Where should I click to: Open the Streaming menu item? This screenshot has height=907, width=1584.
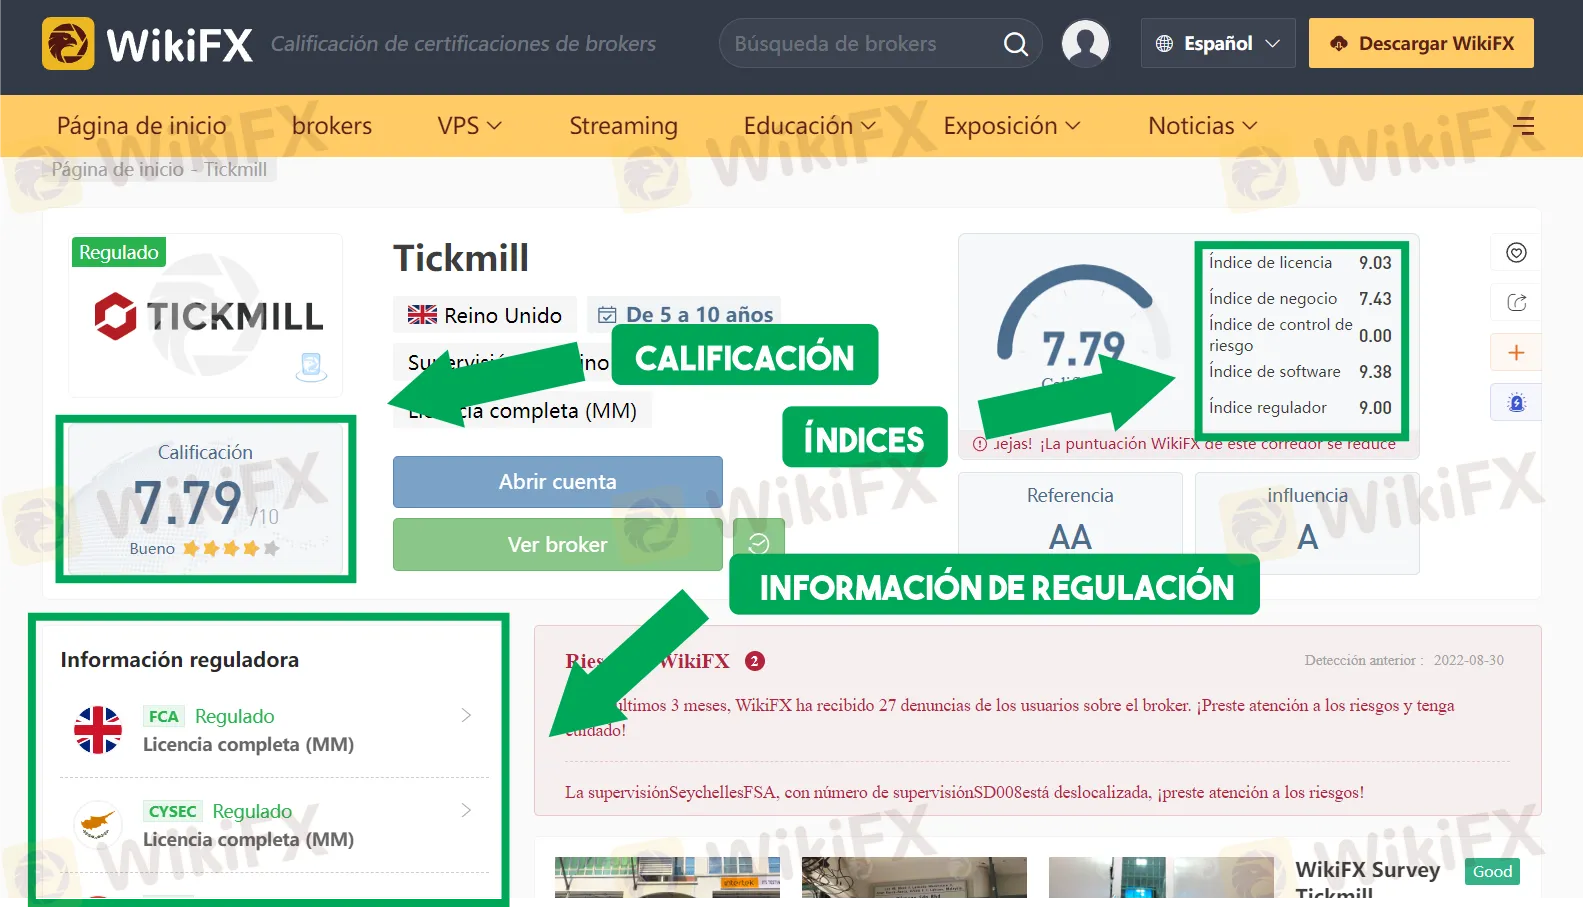pos(623,126)
